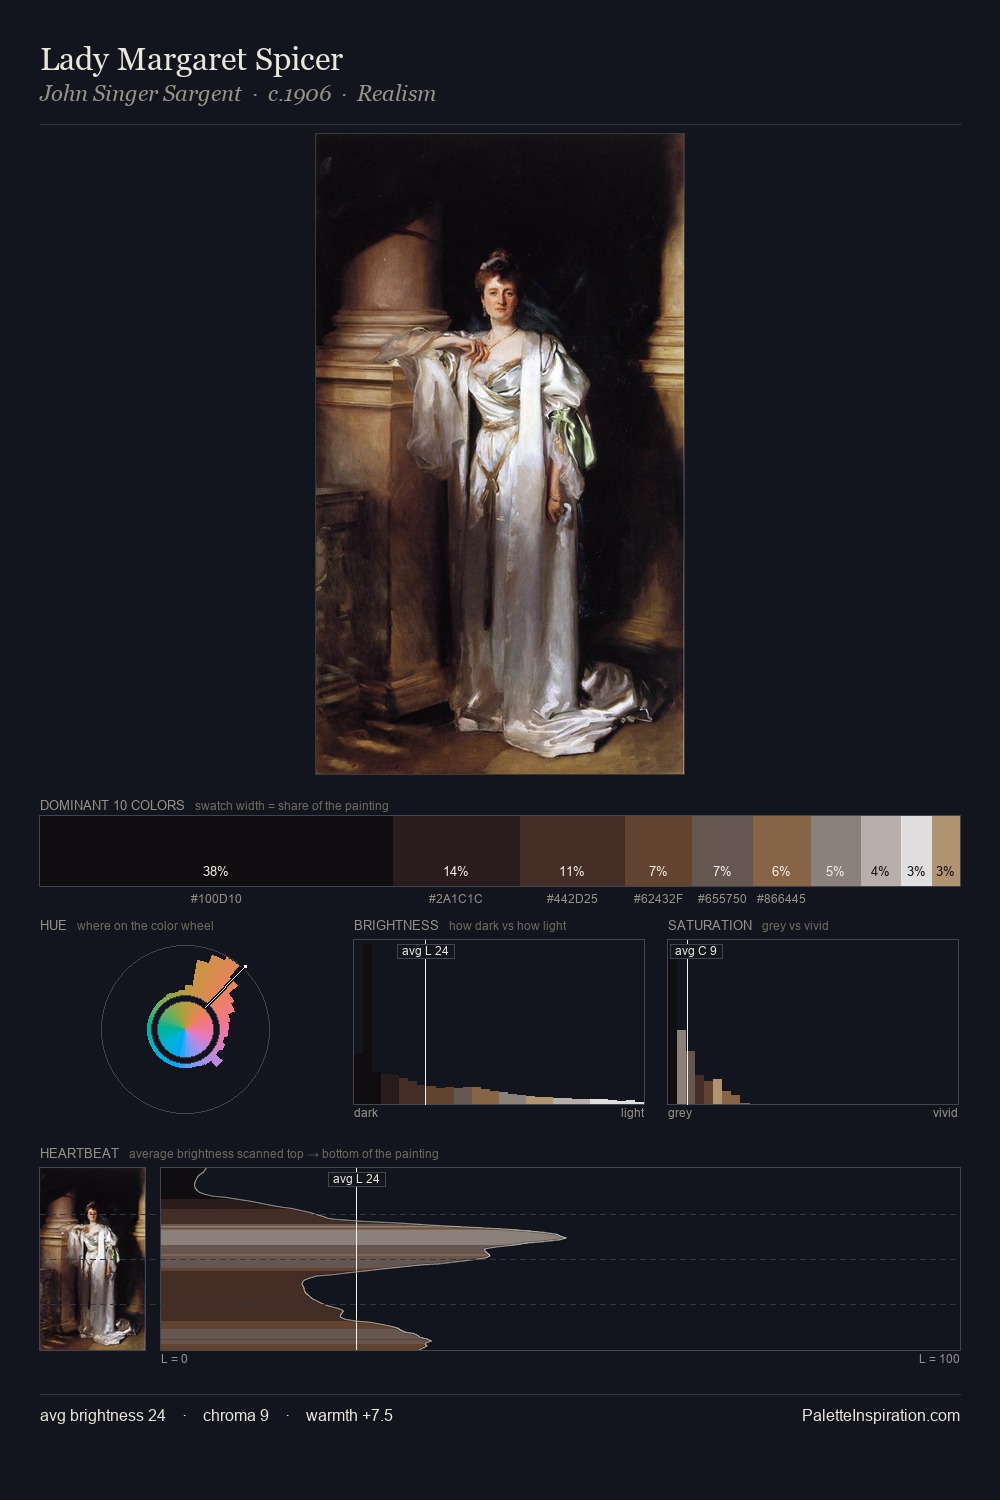Image resolution: width=1000 pixels, height=1500 pixels.
Task: Pick the first 7% swatch #62432F
Action: [658, 851]
